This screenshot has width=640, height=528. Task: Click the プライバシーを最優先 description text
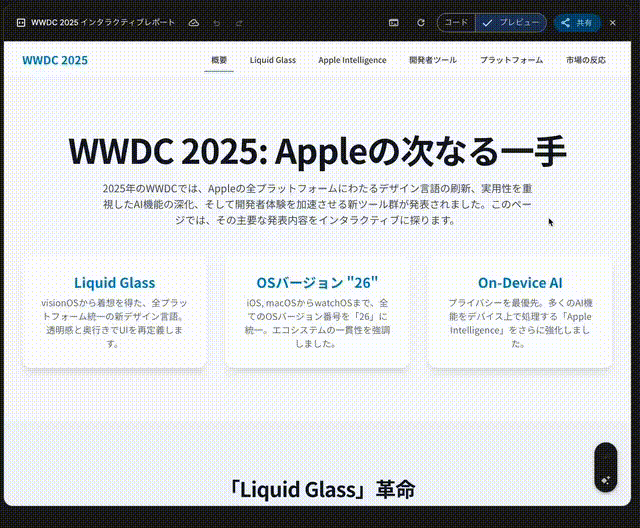(520, 323)
